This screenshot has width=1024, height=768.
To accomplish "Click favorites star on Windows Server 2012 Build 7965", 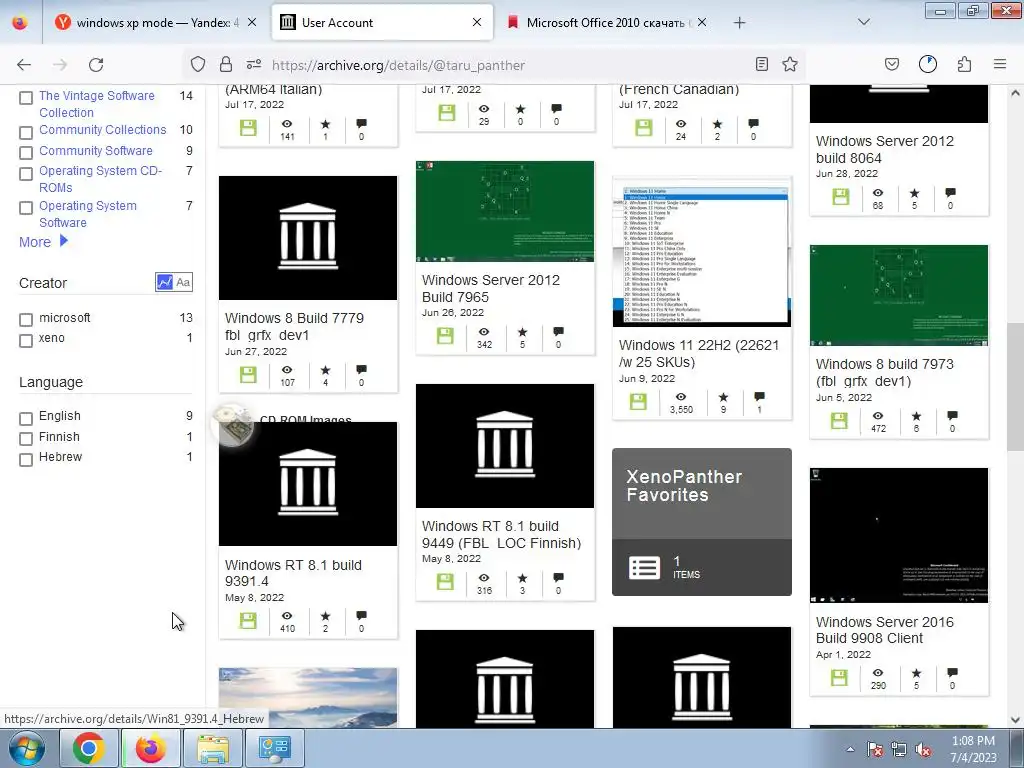I will [x=522, y=332].
